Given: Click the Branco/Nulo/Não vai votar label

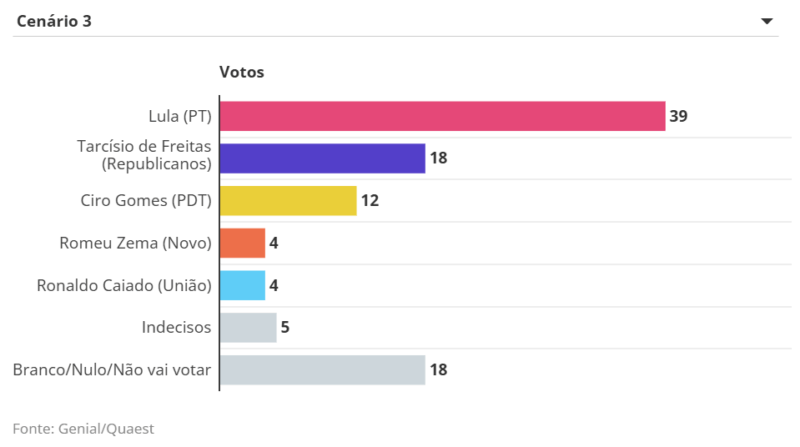Looking at the screenshot, I should click(112, 370).
